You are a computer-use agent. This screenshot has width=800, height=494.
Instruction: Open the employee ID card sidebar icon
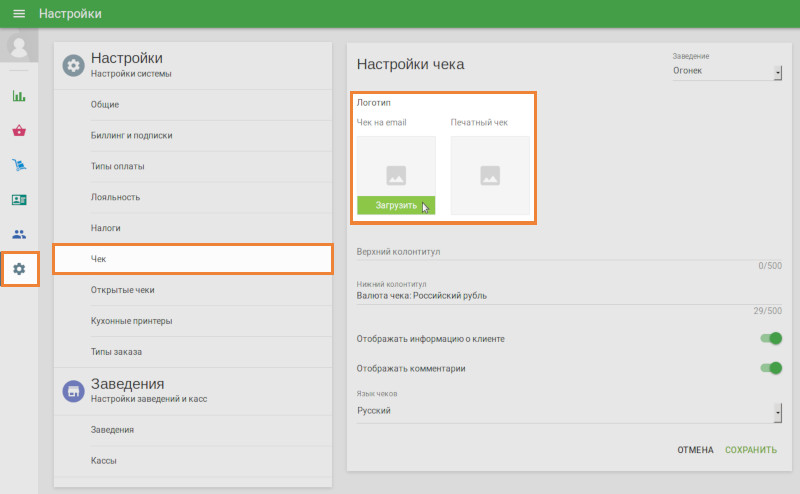click(19, 199)
